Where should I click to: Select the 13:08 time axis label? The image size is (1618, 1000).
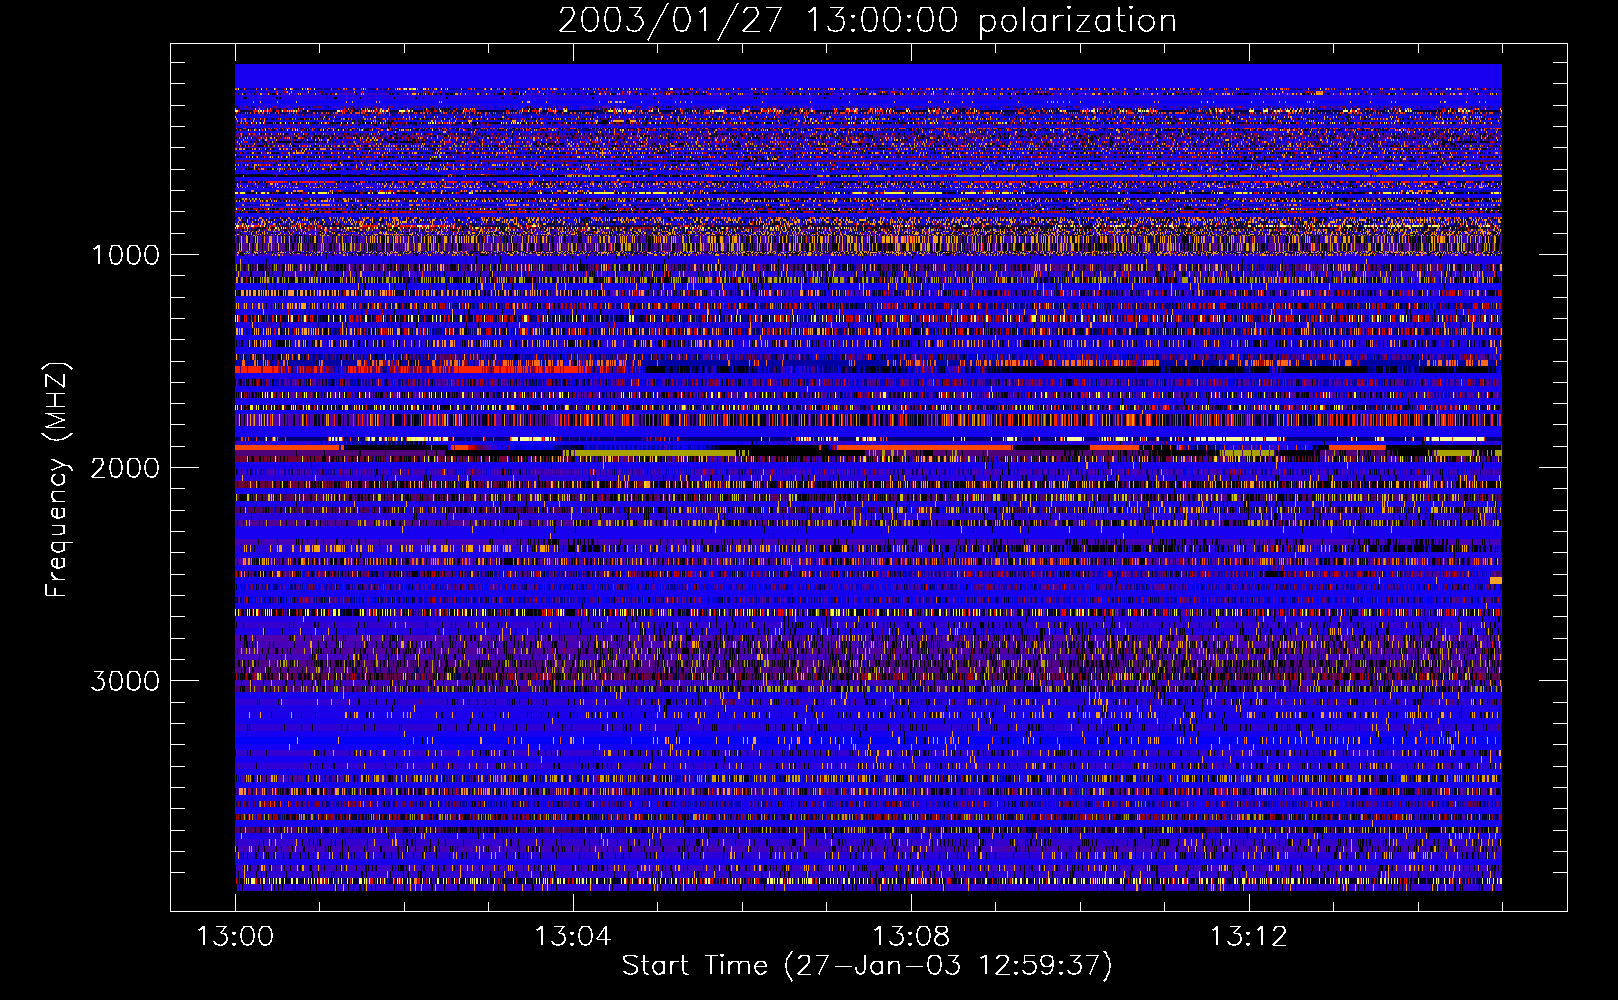click(x=910, y=937)
